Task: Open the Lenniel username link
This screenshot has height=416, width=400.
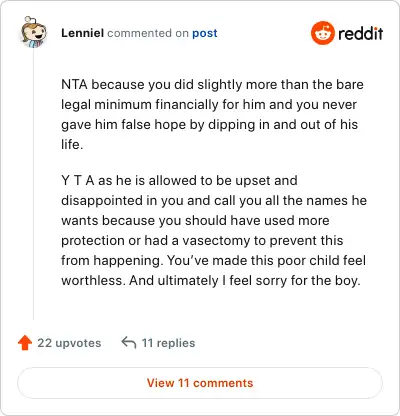Action: (82, 33)
